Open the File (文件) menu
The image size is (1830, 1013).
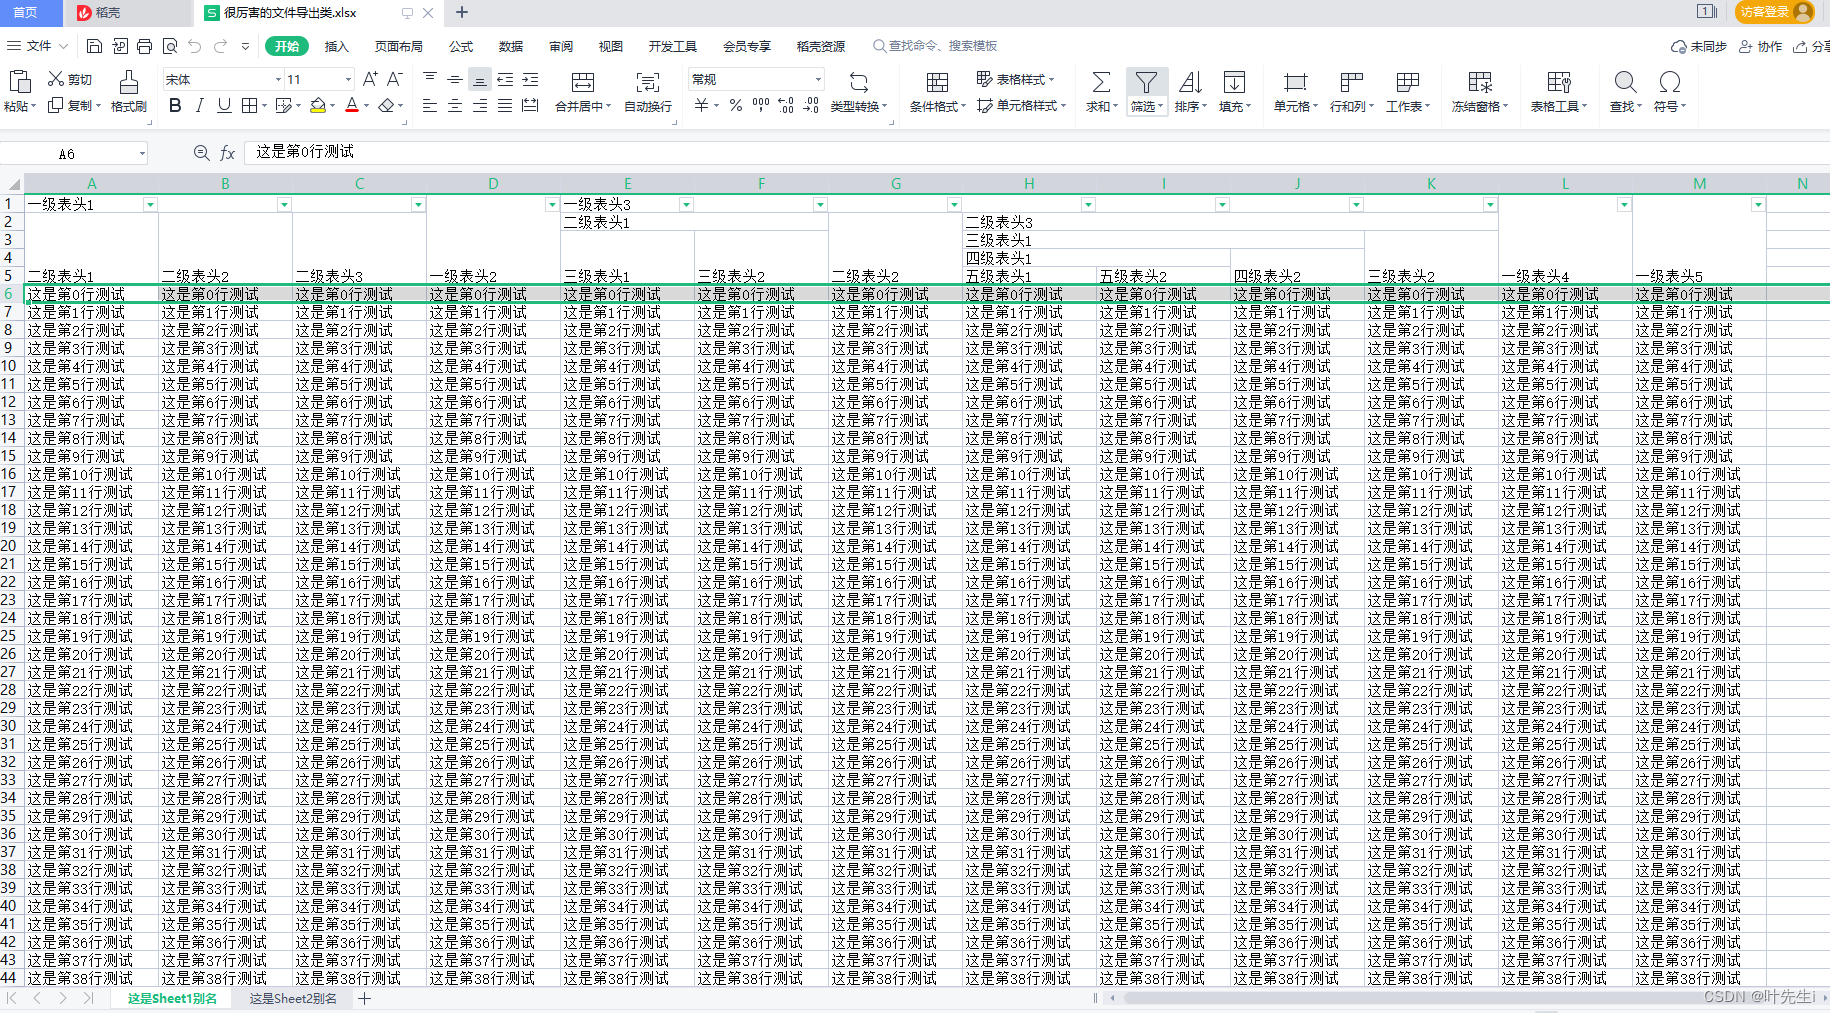coord(38,46)
